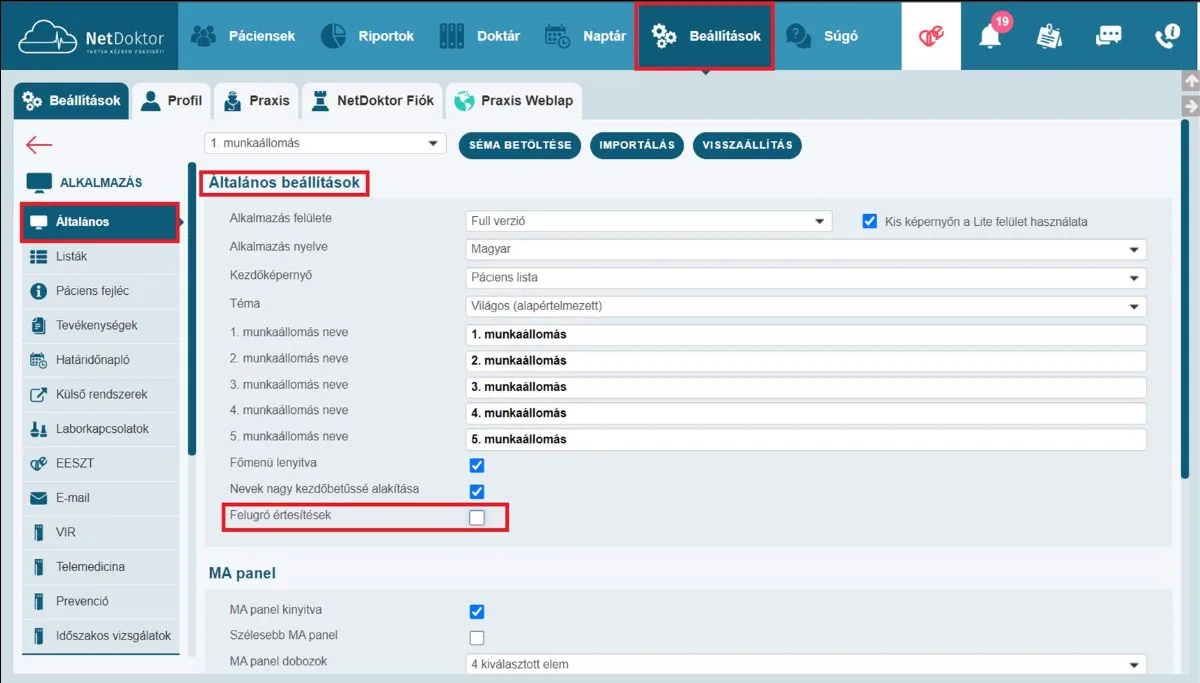Open Kezdőképernyő Páciens lista dropdown
This screenshot has height=683, width=1200.
point(806,278)
